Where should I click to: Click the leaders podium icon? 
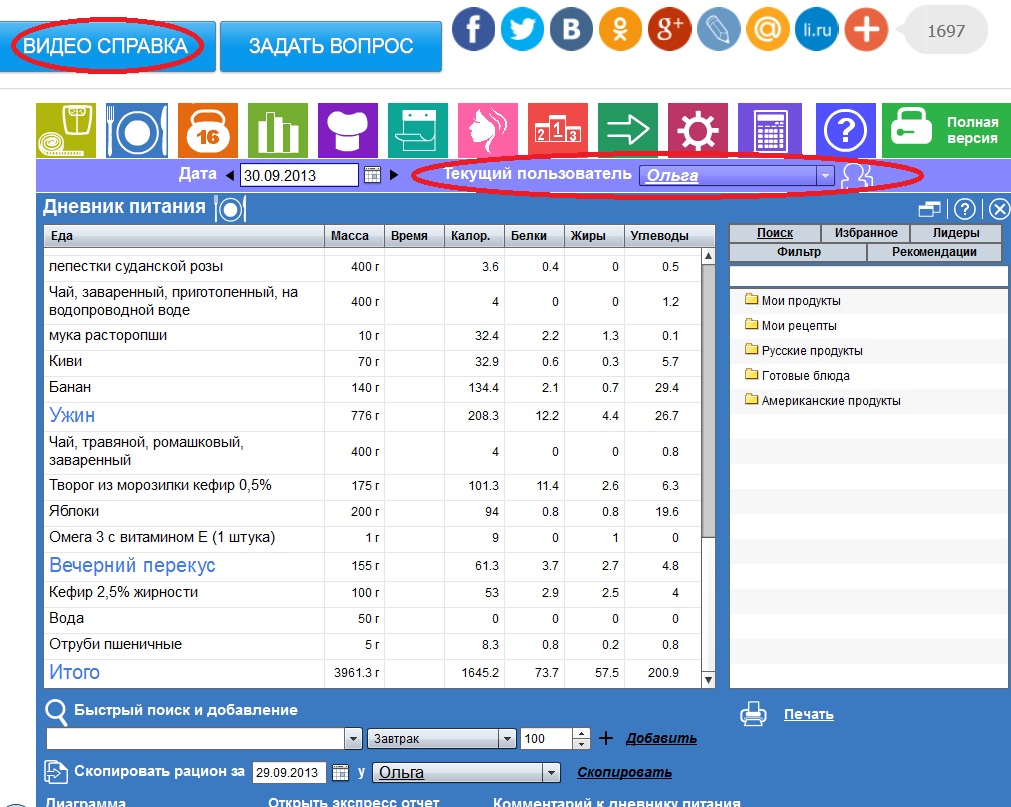557,130
